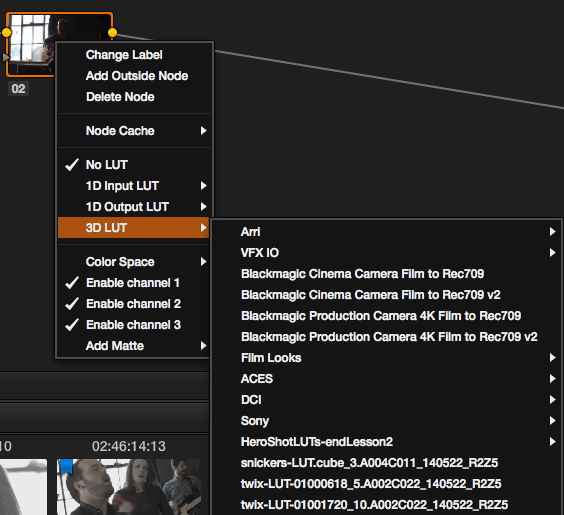The width and height of the screenshot is (564, 515).
Task: Expand the VFX IO LUT folder
Action: pyautogui.click(x=386, y=253)
